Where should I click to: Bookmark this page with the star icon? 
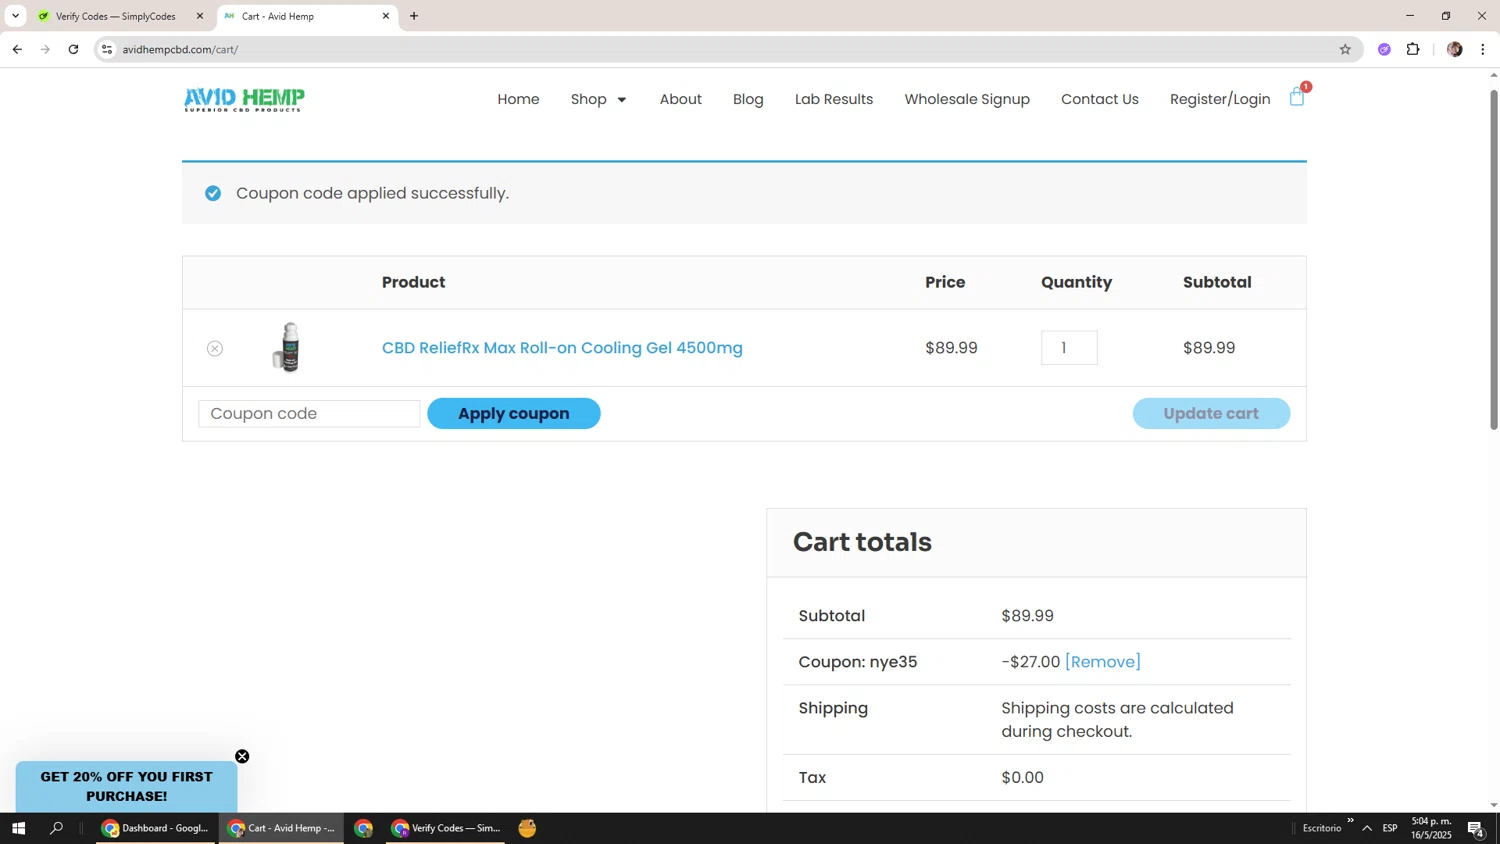[1345, 49]
